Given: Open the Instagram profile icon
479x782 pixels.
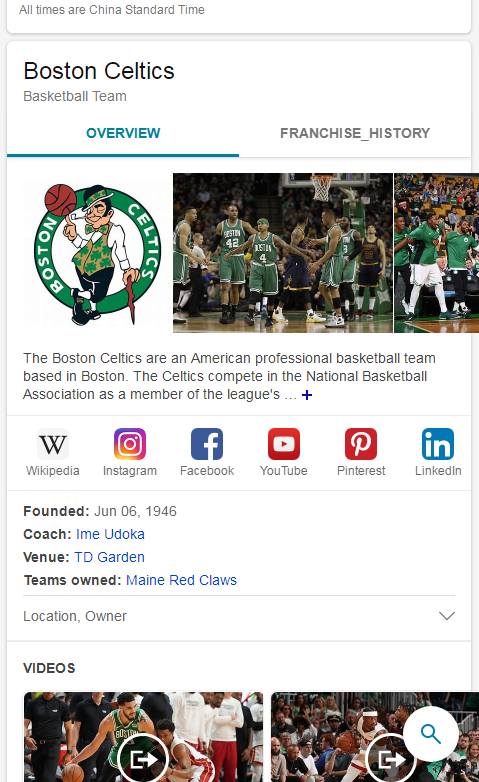Looking at the screenshot, I should (130, 443).
